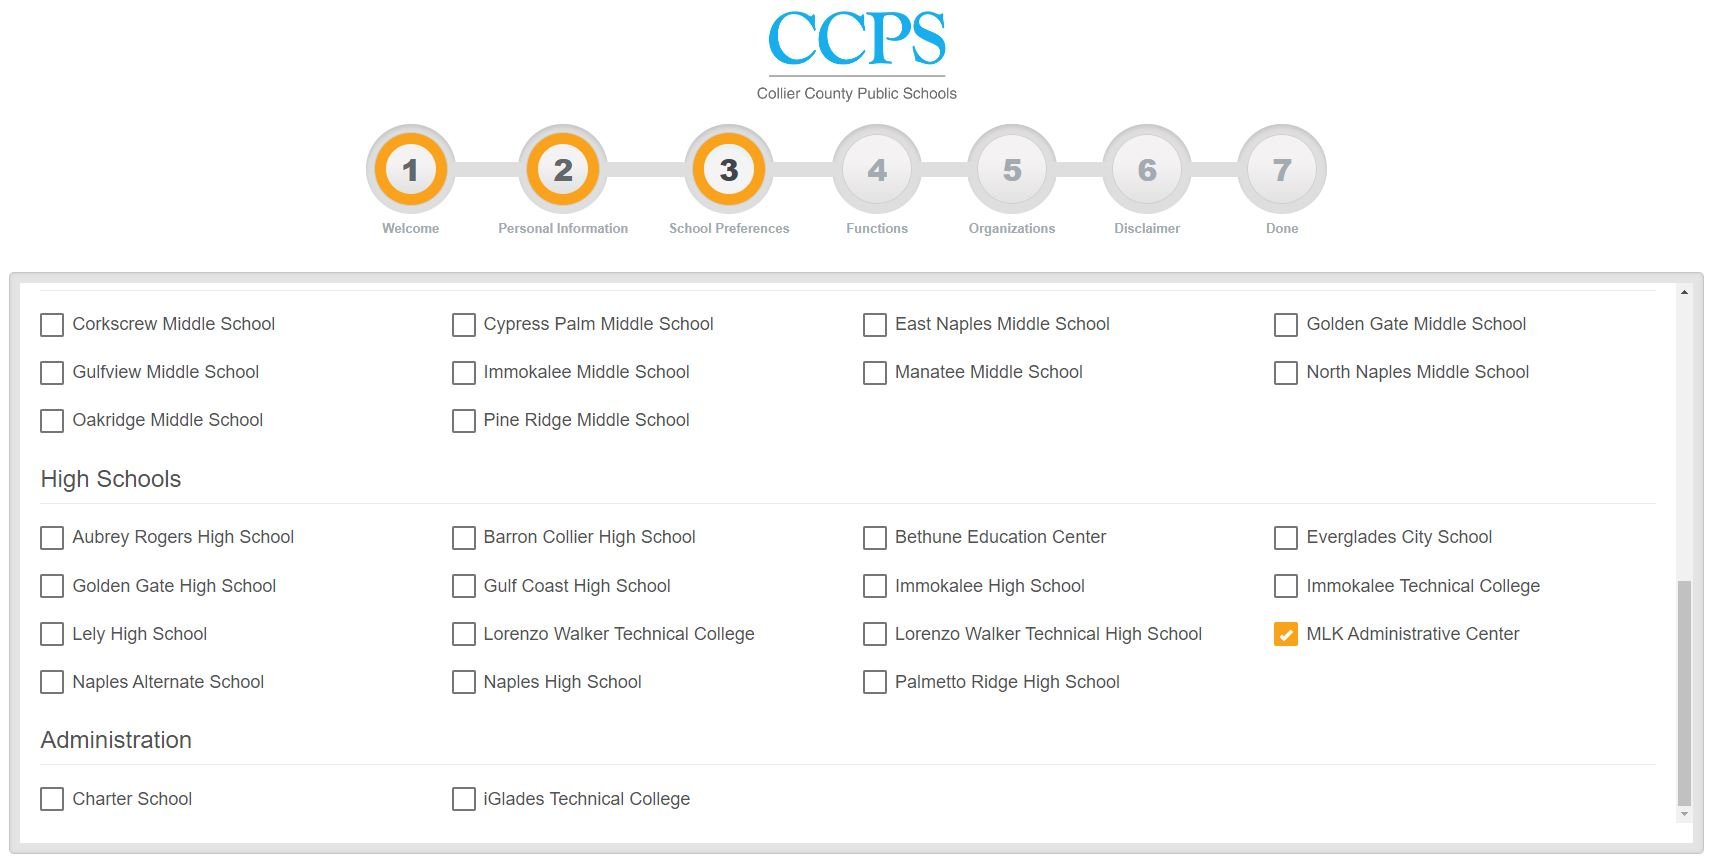Jump to step 4 Functions circle
The width and height of the screenshot is (1736, 865).
(877, 170)
